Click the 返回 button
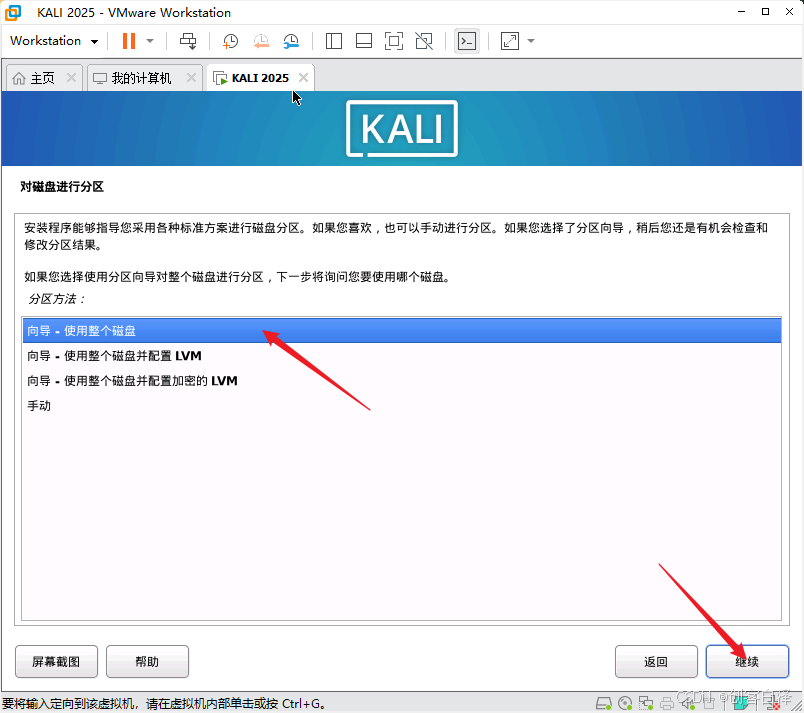 click(656, 662)
